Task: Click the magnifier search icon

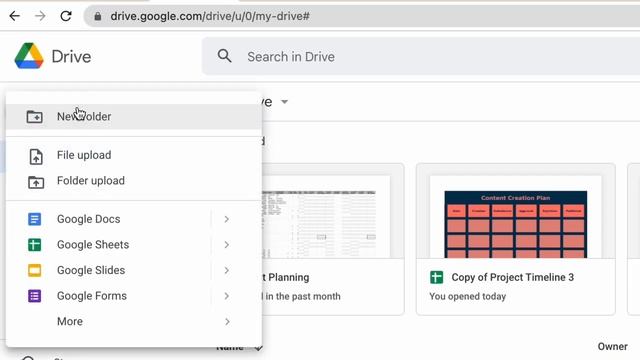Action: coord(224,56)
